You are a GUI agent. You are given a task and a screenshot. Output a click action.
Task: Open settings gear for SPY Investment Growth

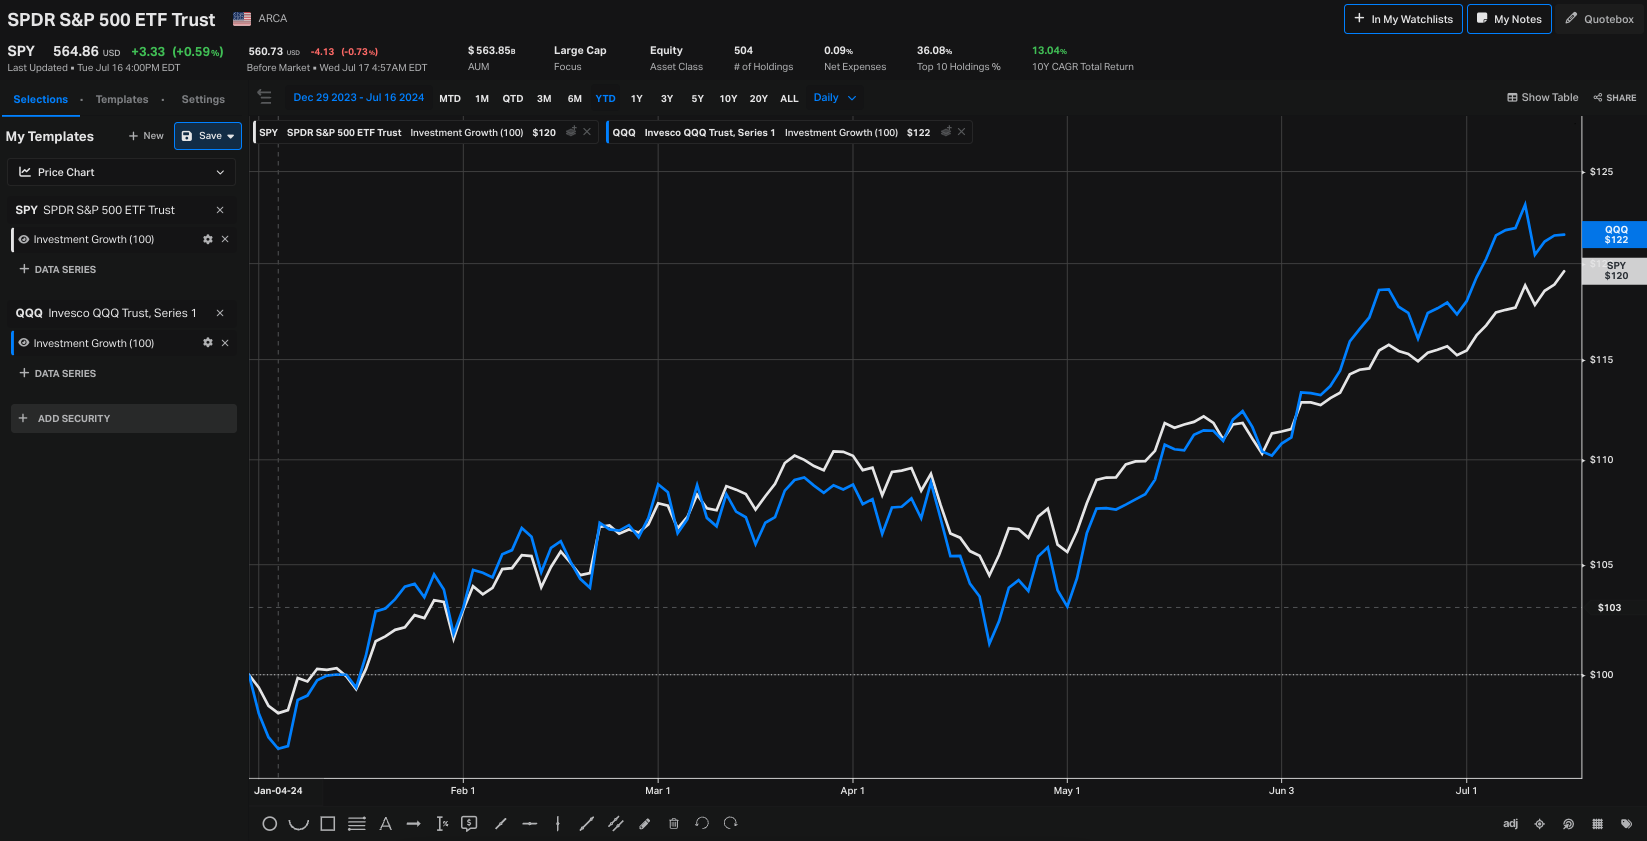[208, 240]
